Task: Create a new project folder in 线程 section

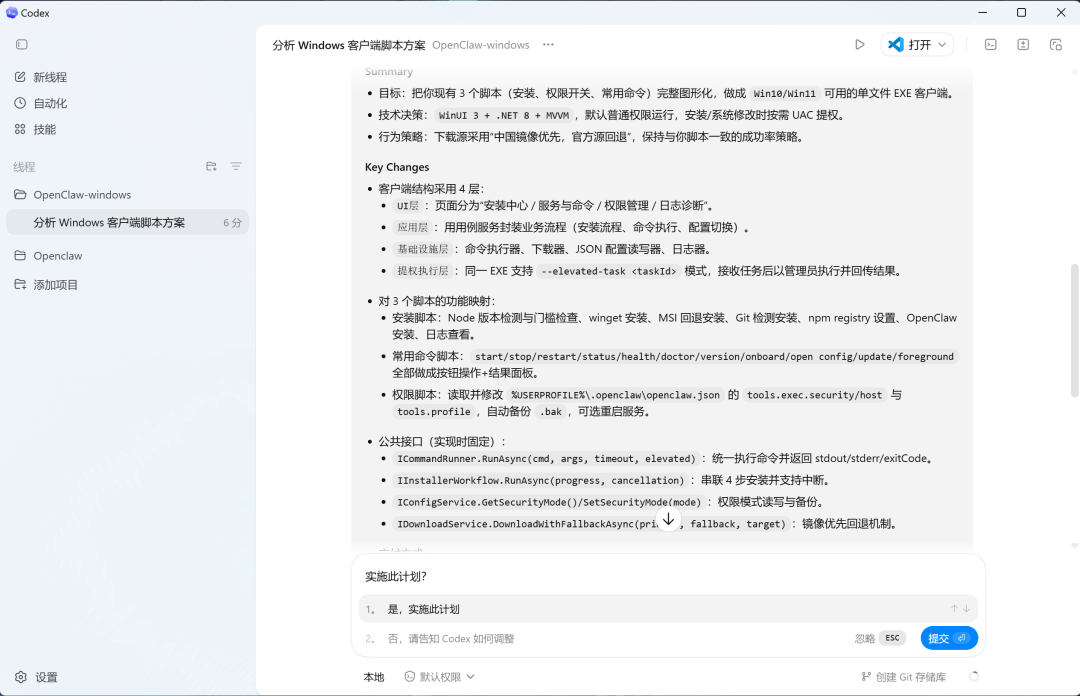Action: click(x=211, y=167)
